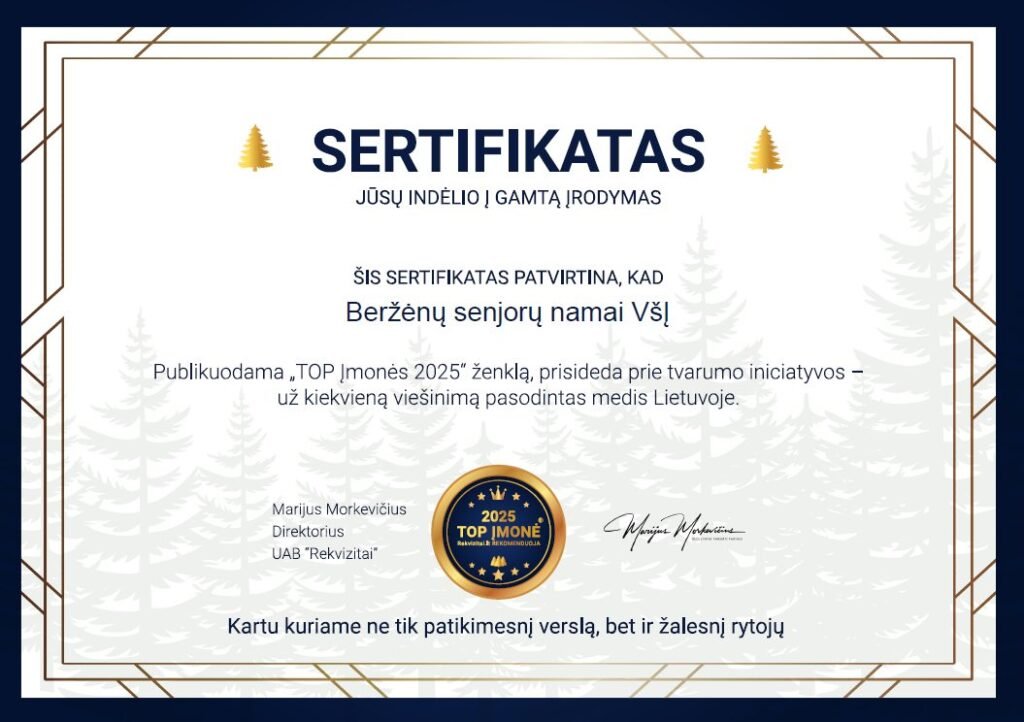Select the subtitle "JŪSŲ INDĖLIO Į GAMTĄ ĮRODYMAS"
This screenshot has width=1024, height=722.
point(508,198)
